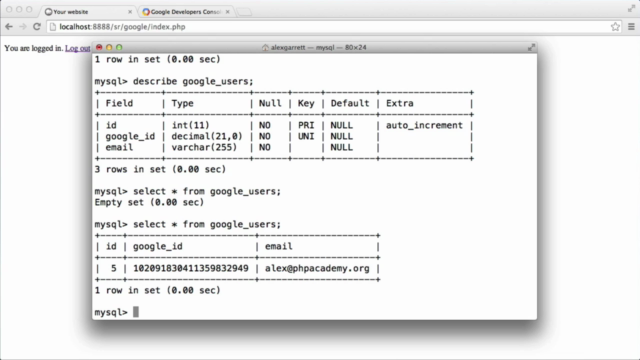
Task: Minimize the terminal with the yellow button
Action: click(109, 47)
